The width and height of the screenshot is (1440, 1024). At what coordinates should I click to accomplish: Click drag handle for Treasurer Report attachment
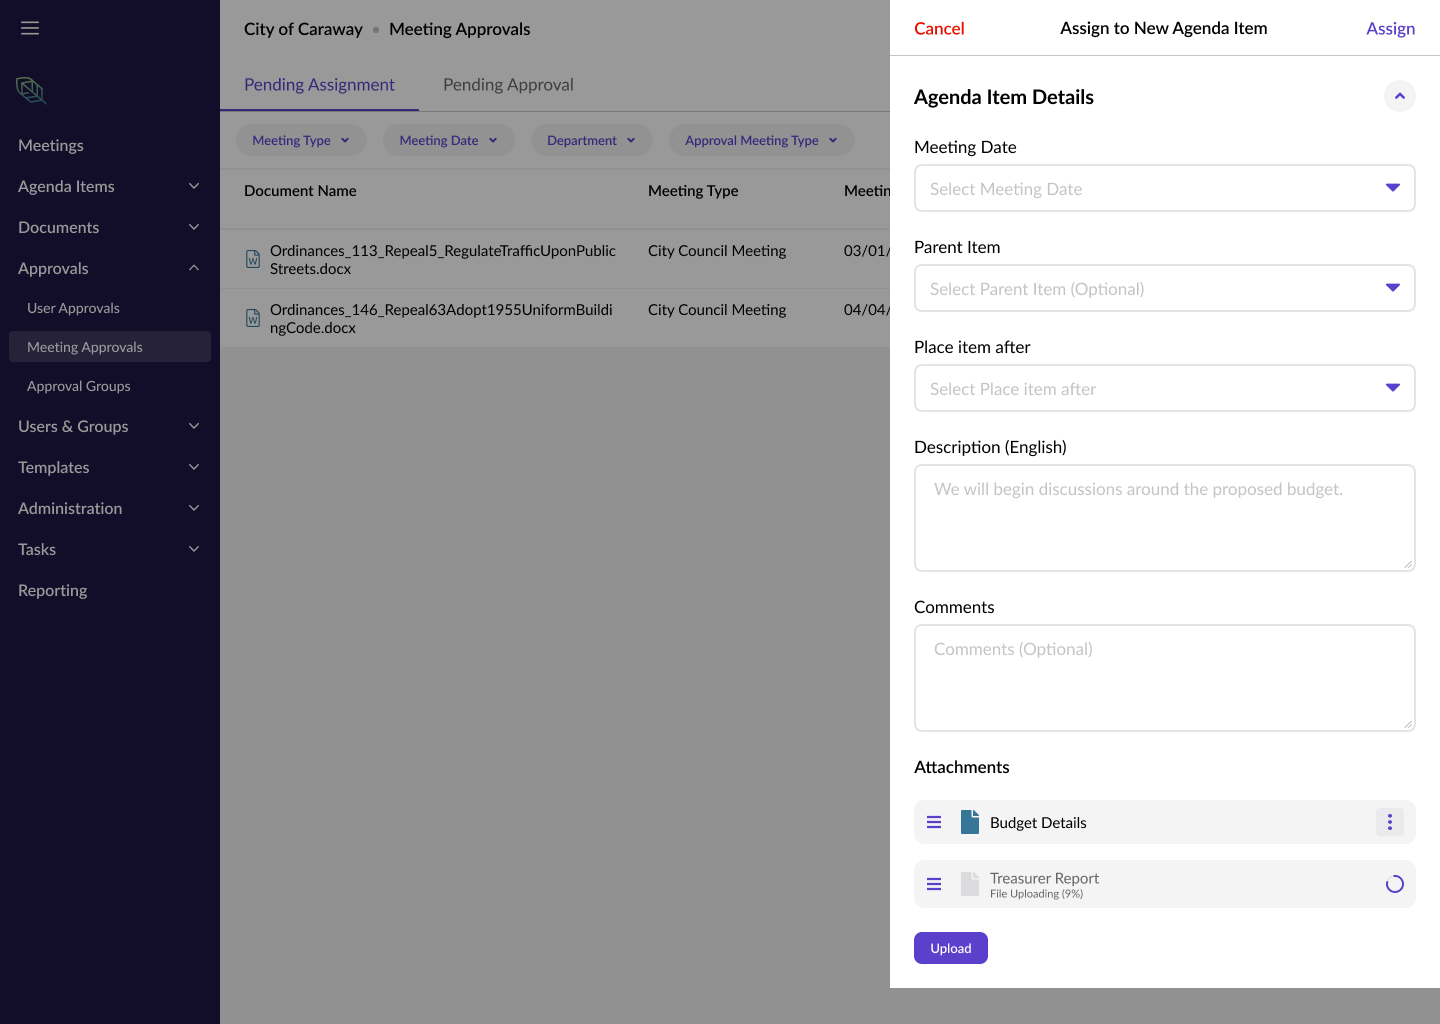pos(934,884)
